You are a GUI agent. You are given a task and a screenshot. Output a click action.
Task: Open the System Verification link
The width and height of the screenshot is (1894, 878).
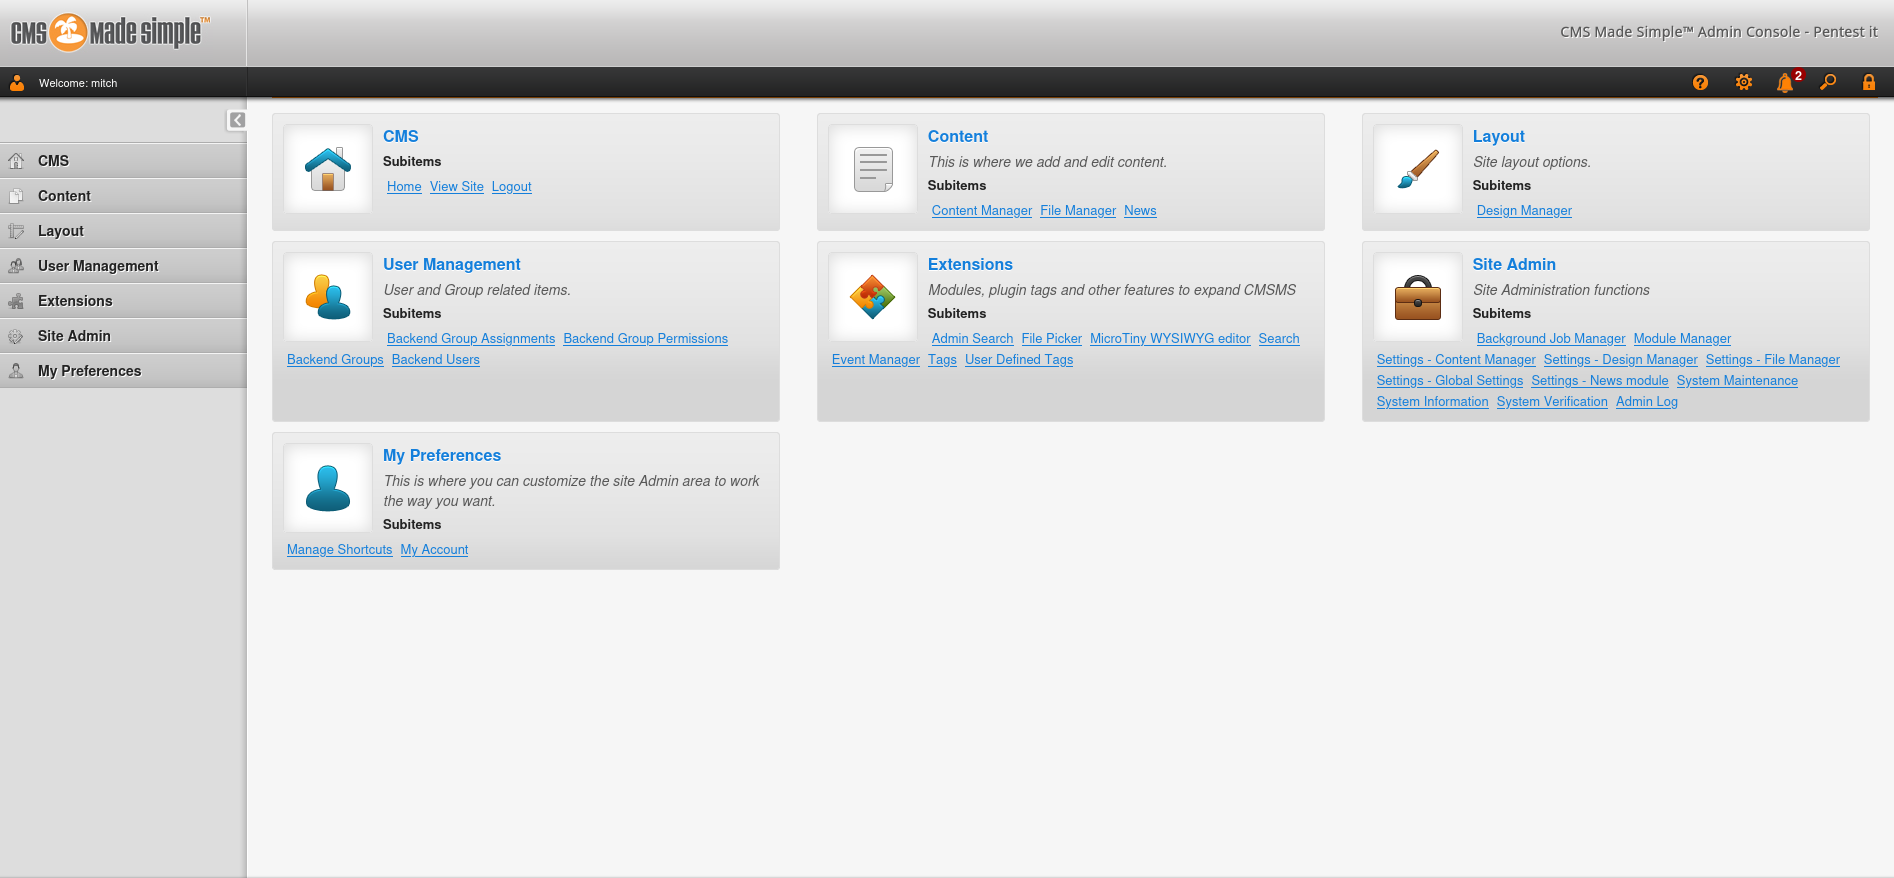pyautogui.click(x=1552, y=402)
